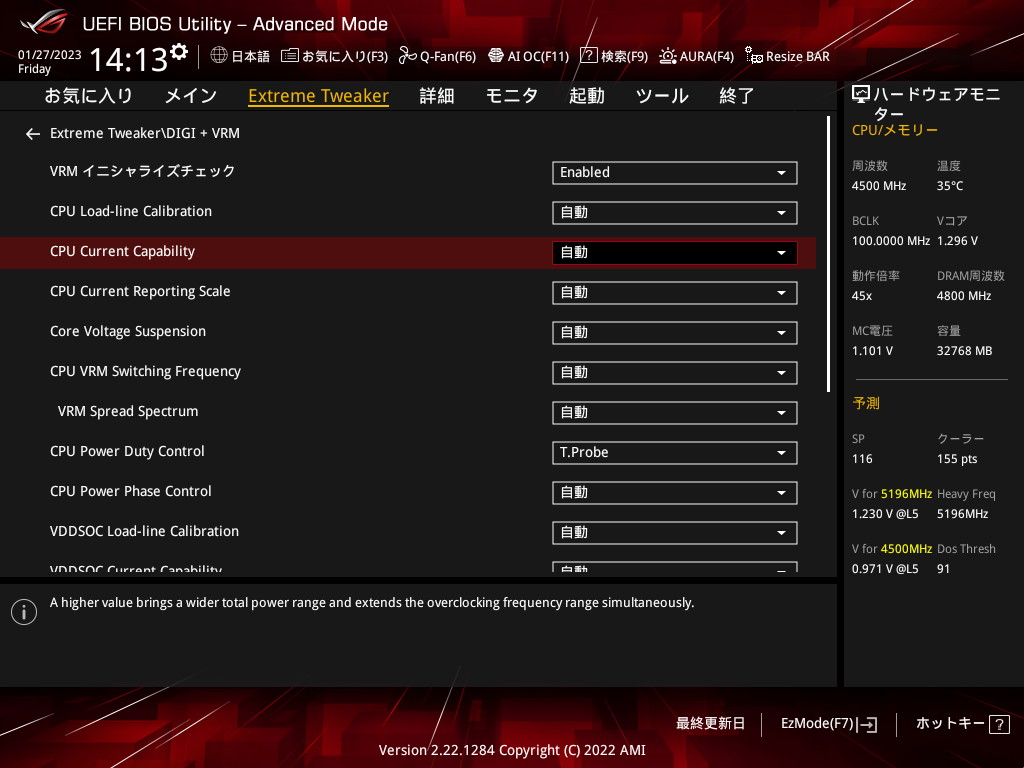Select the Core Voltage Suspension label

tap(128, 332)
